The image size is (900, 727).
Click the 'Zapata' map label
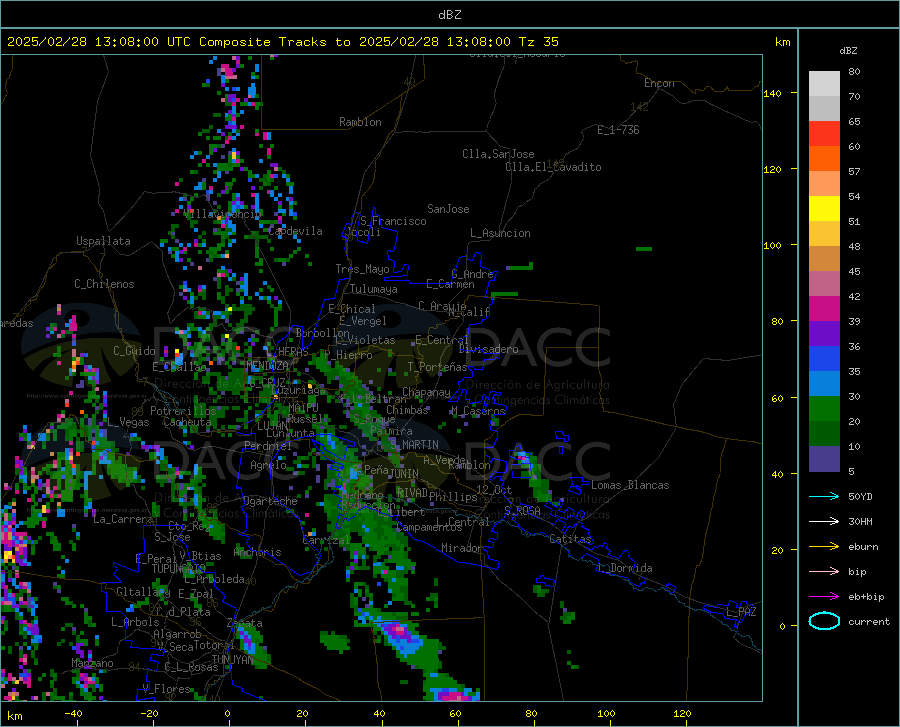(245, 623)
